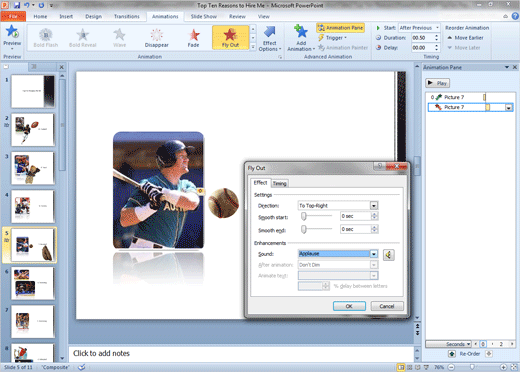Screen dimensions: 520x372
Task: Click the Redo icon in quick access toolbar
Action: click(x=41, y=5)
